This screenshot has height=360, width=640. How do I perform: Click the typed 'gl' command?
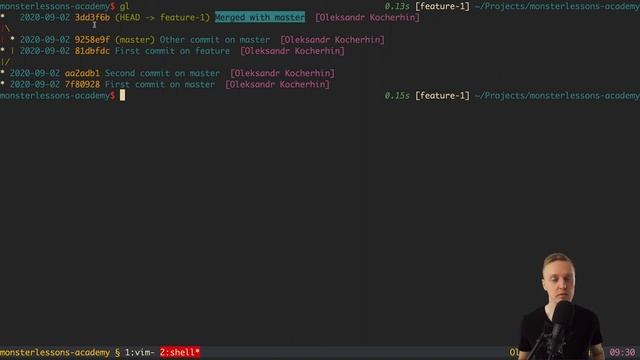124,6
